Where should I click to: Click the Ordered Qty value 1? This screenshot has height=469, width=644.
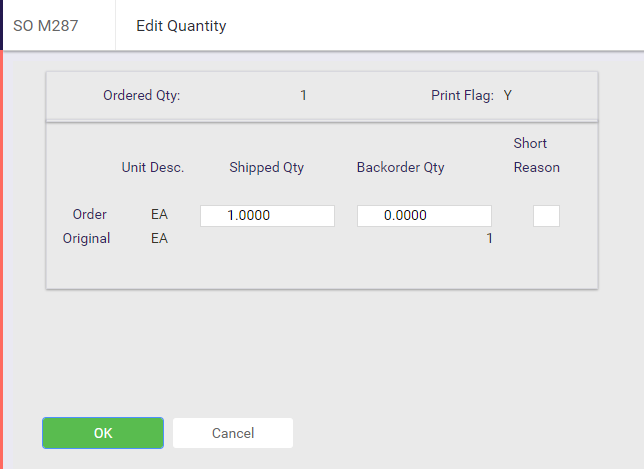tap(303, 95)
